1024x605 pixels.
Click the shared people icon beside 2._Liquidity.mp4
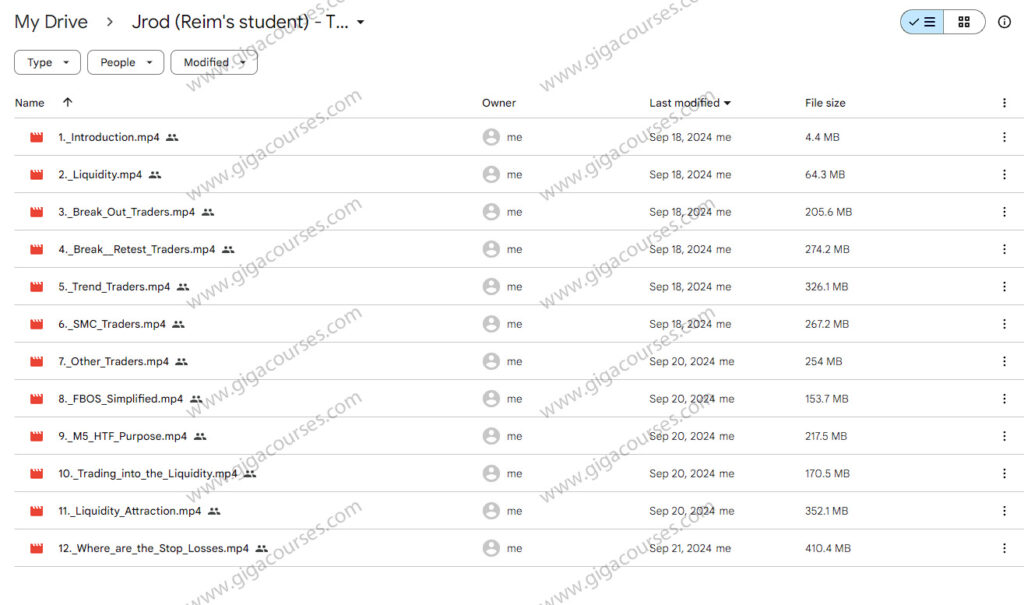(155, 175)
